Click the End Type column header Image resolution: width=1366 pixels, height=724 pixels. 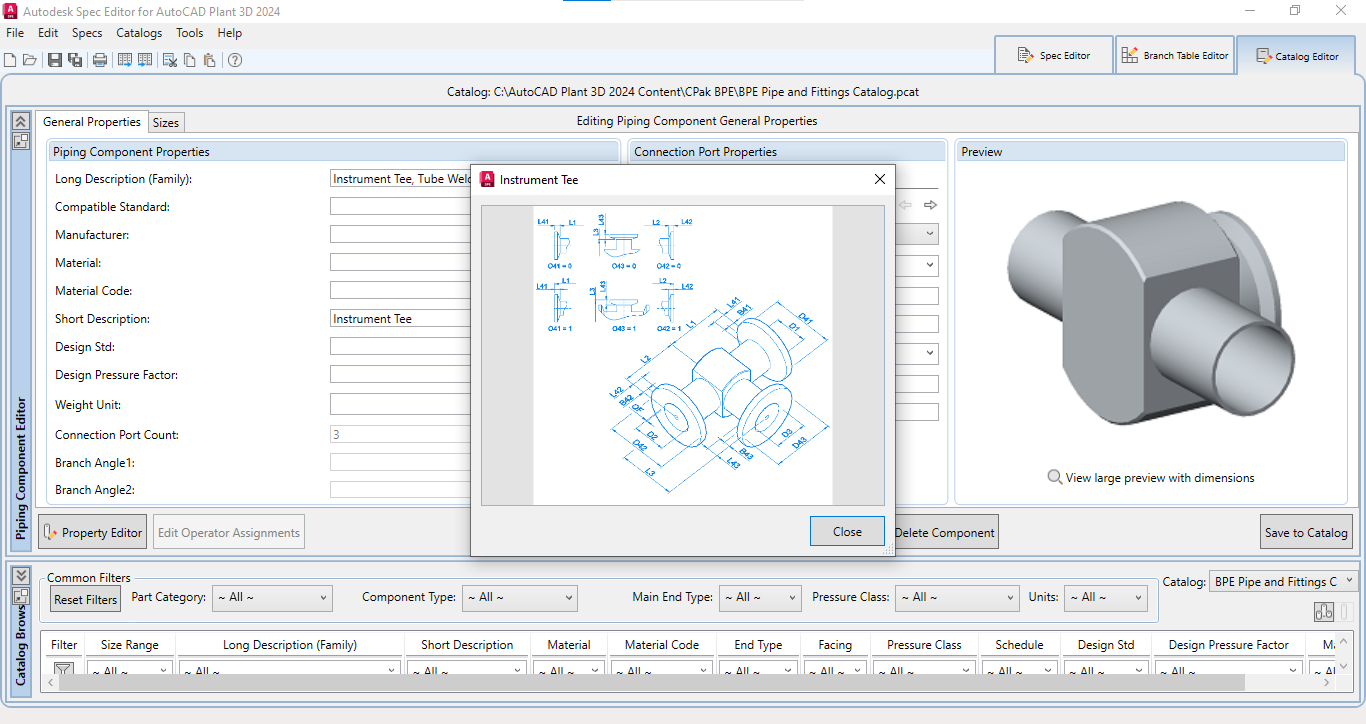758,645
